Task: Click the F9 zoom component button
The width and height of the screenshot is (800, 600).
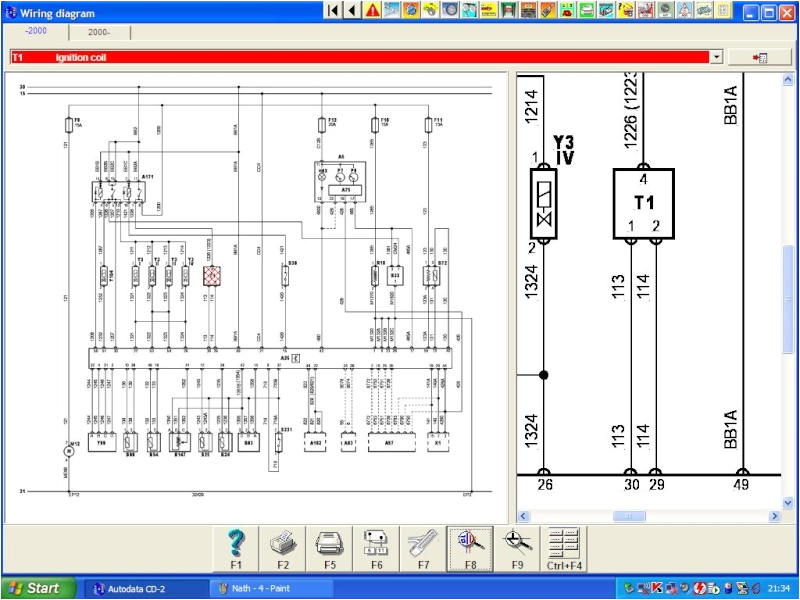Action: click(x=518, y=546)
